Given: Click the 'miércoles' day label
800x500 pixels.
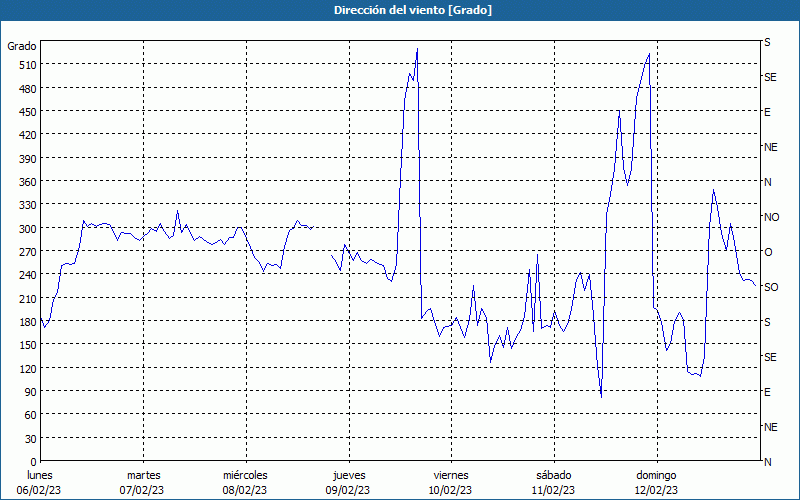Looking at the screenshot, I should [x=245, y=475].
